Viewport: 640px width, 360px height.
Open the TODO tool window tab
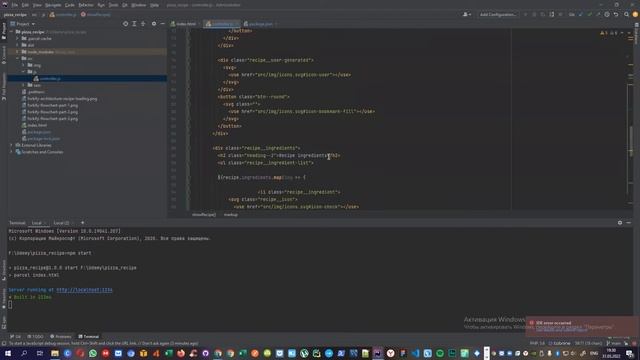coord(36,337)
